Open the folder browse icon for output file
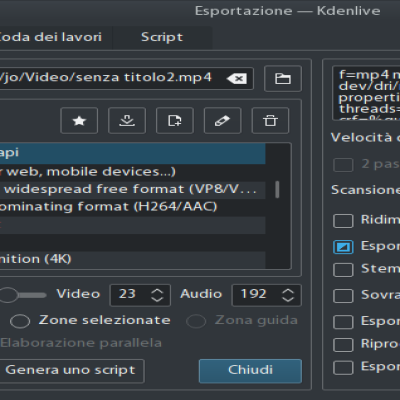The height and width of the screenshot is (400, 400). [x=283, y=79]
